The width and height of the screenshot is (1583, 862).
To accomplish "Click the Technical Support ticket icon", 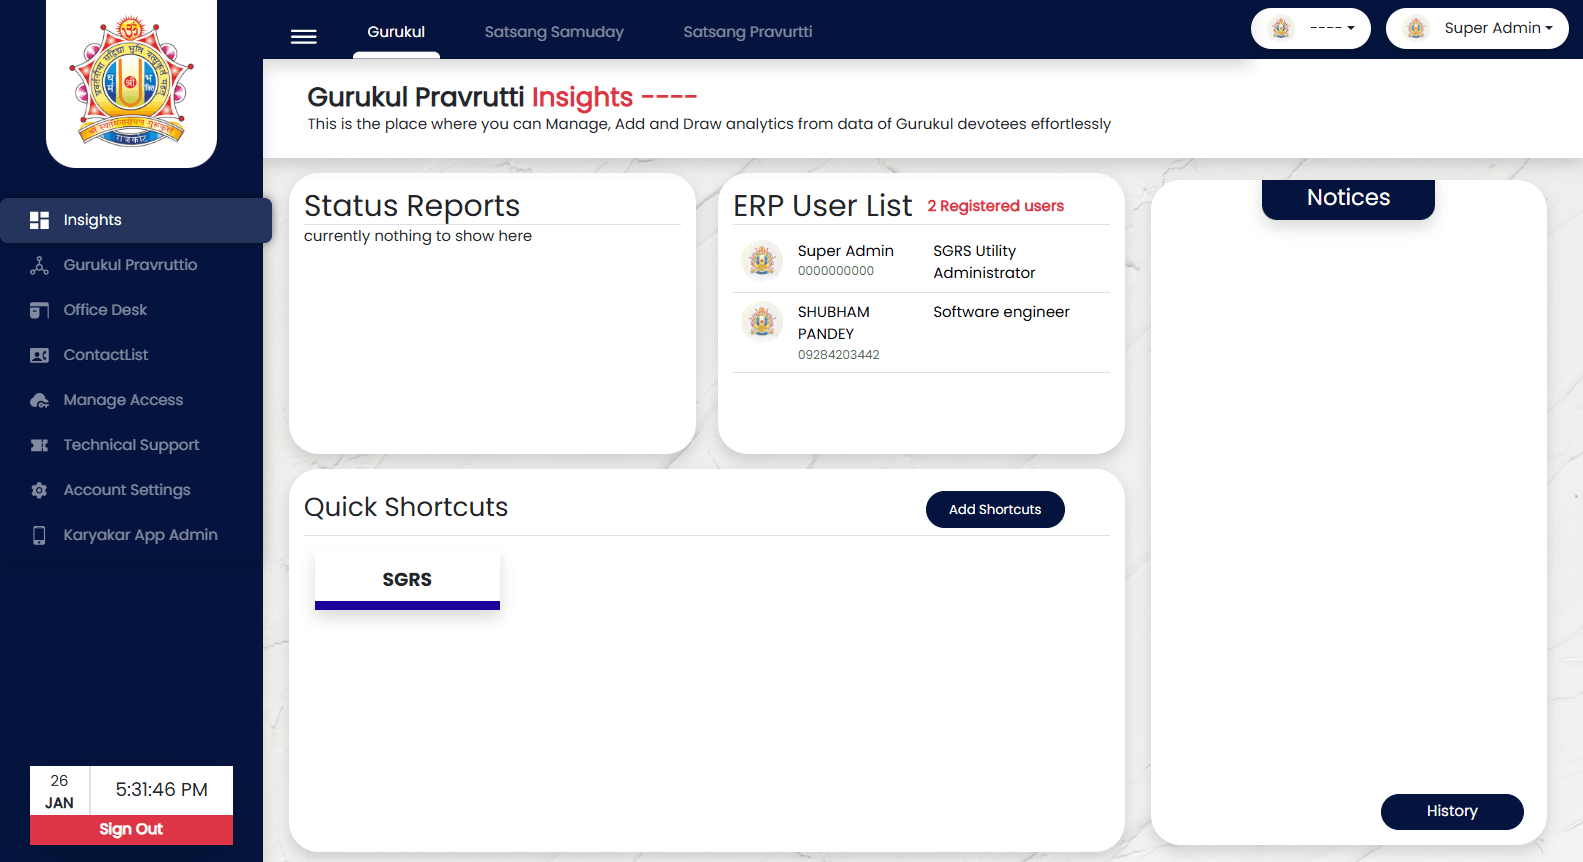I will pos(39,445).
